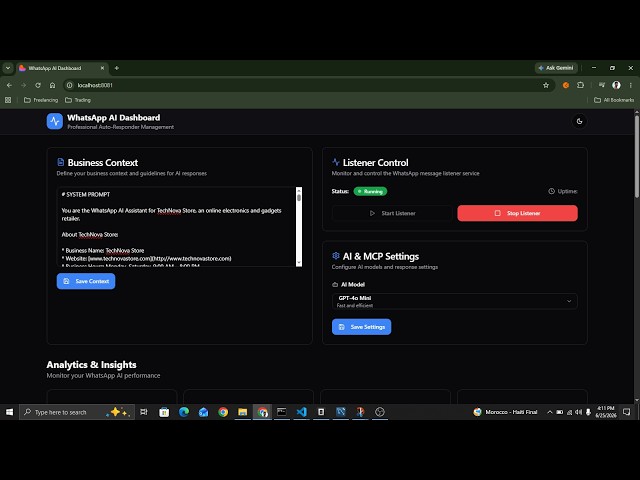Viewport: 640px width, 480px height.
Task: Click the browser home icon
Action: [x=52, y=85]
